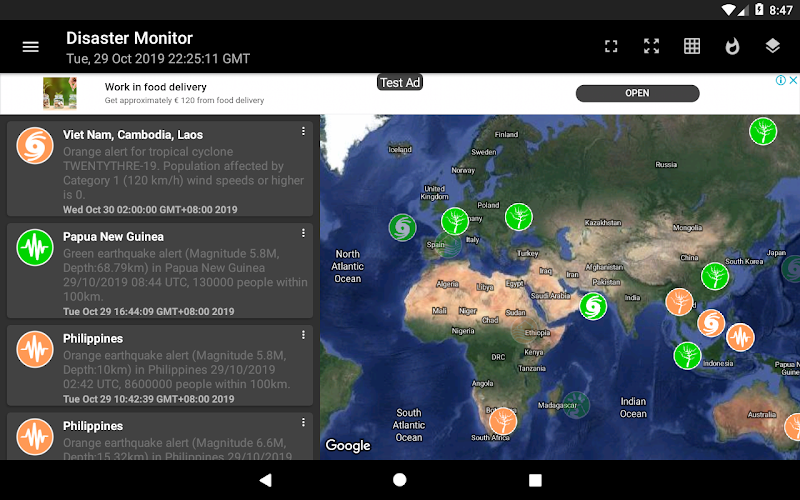
Task: Select green drought marker in northern Russia
Action: pyautogui.click(x=763, y=131)
